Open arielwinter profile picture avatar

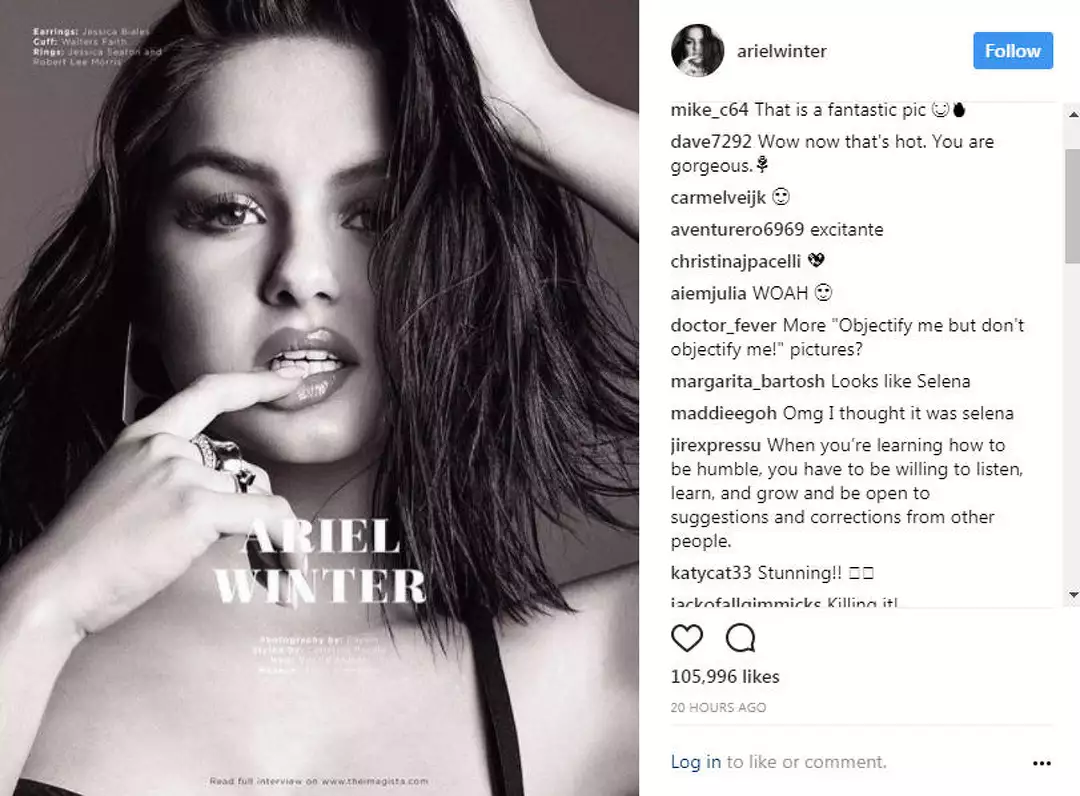tap(697, 50)
